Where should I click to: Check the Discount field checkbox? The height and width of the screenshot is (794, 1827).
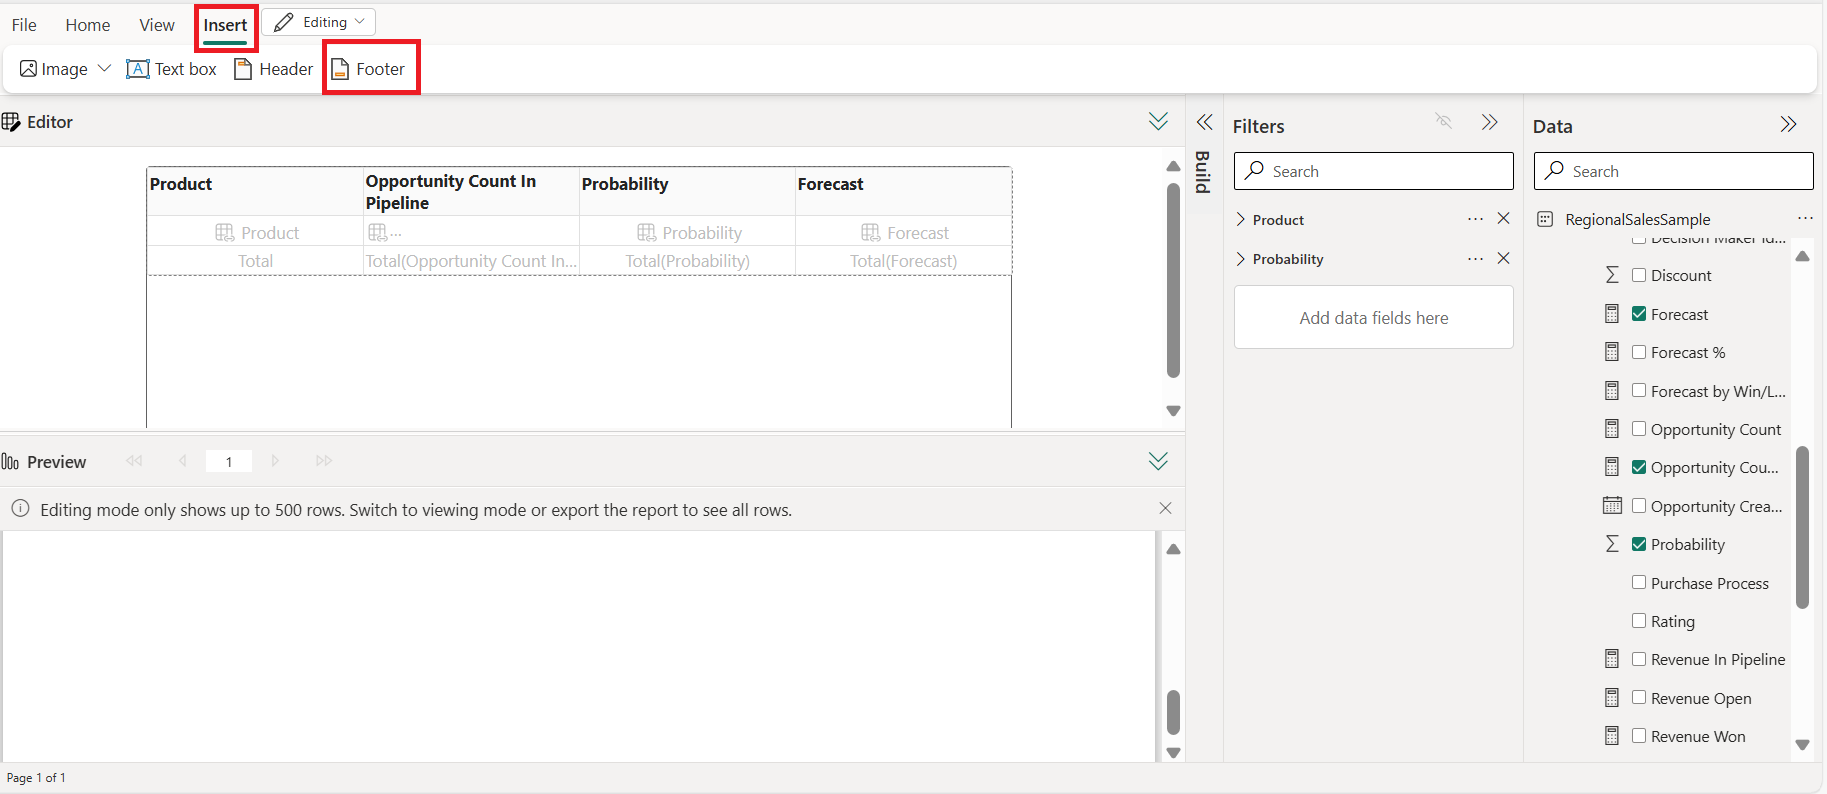pyautogui.click(x=1639, y=275)
